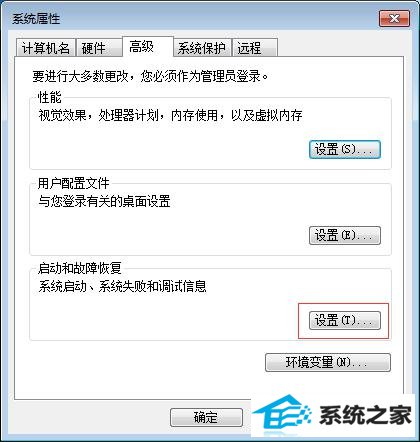Click the administrator login notice text

click(x=150, y=76)
